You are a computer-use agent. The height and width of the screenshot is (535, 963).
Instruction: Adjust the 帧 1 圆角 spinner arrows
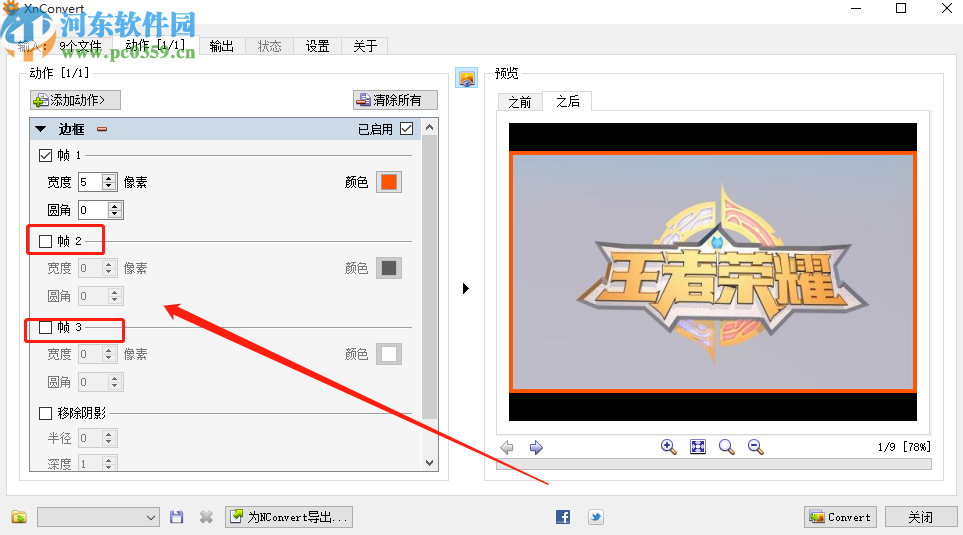pyautogui.click(x=115, y=210)
